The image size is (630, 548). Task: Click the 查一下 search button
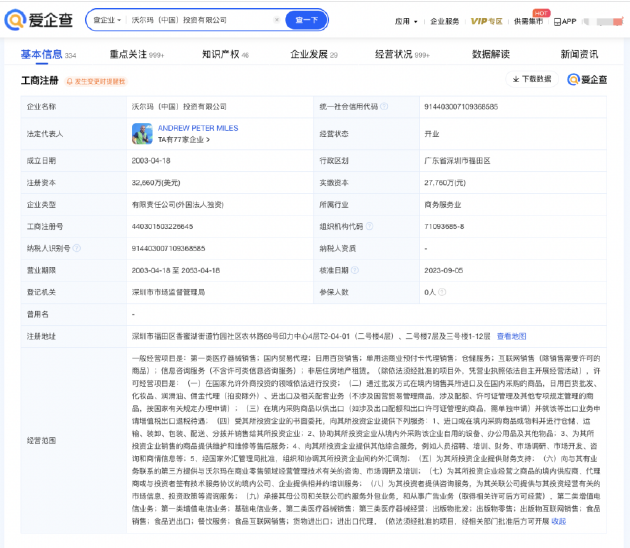(x=306, y=20)
